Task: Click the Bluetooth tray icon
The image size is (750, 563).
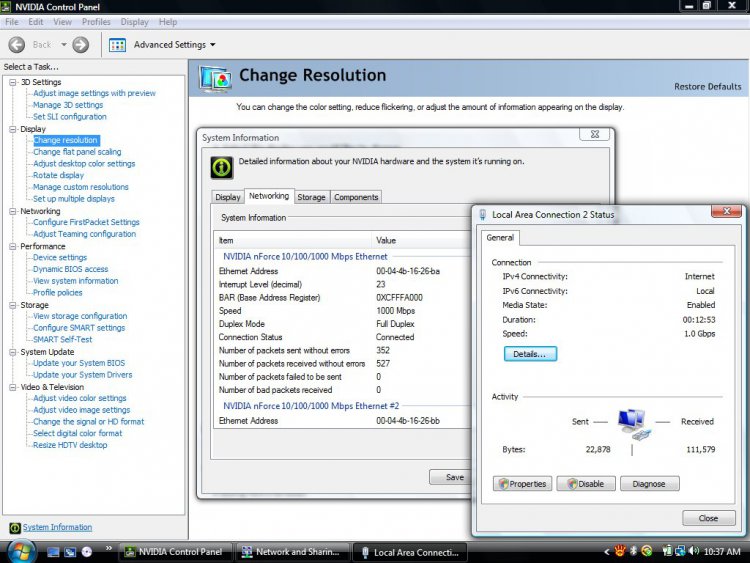Action: pyautogui.click(x=633, y=552)
